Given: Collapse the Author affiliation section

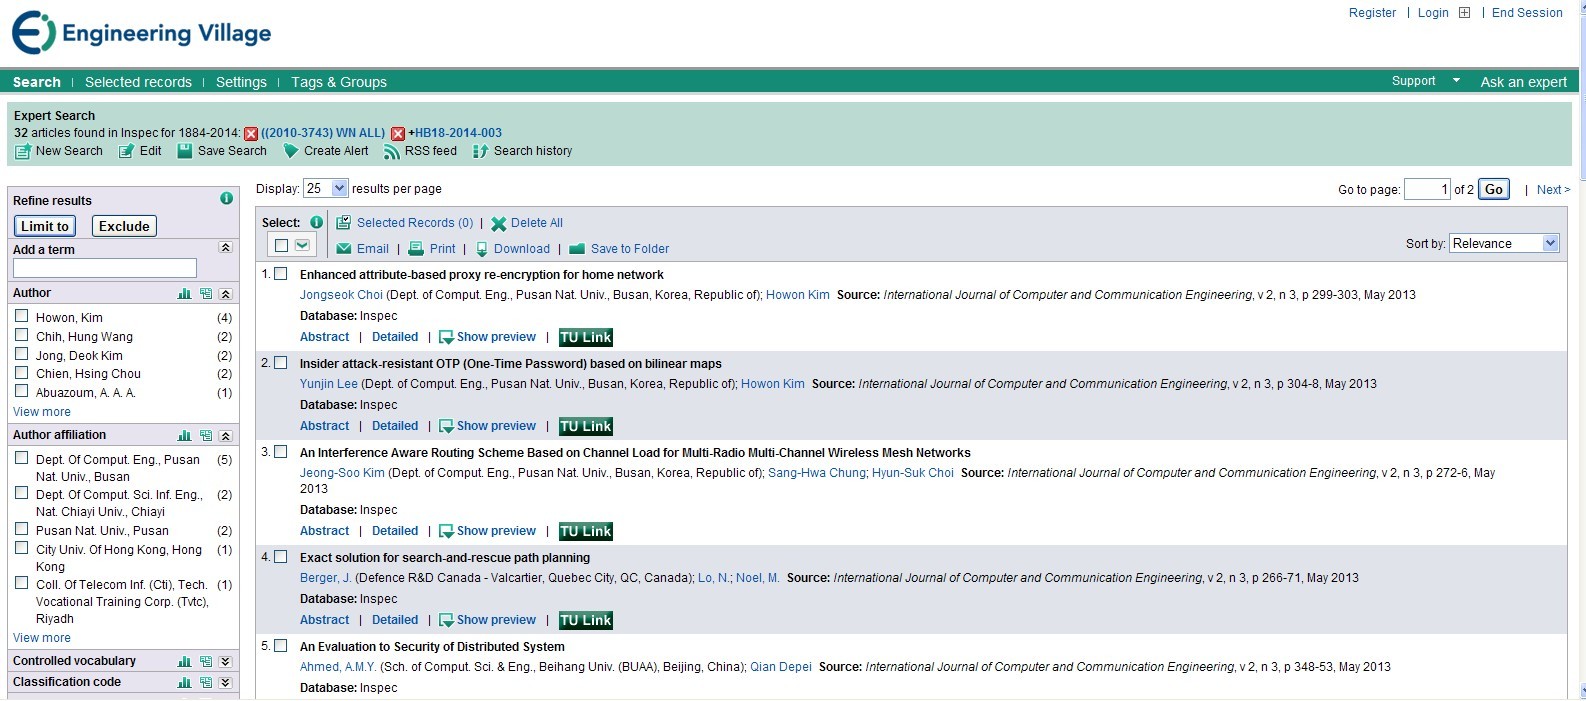Looking at the screenshot, I should point(226,435).
